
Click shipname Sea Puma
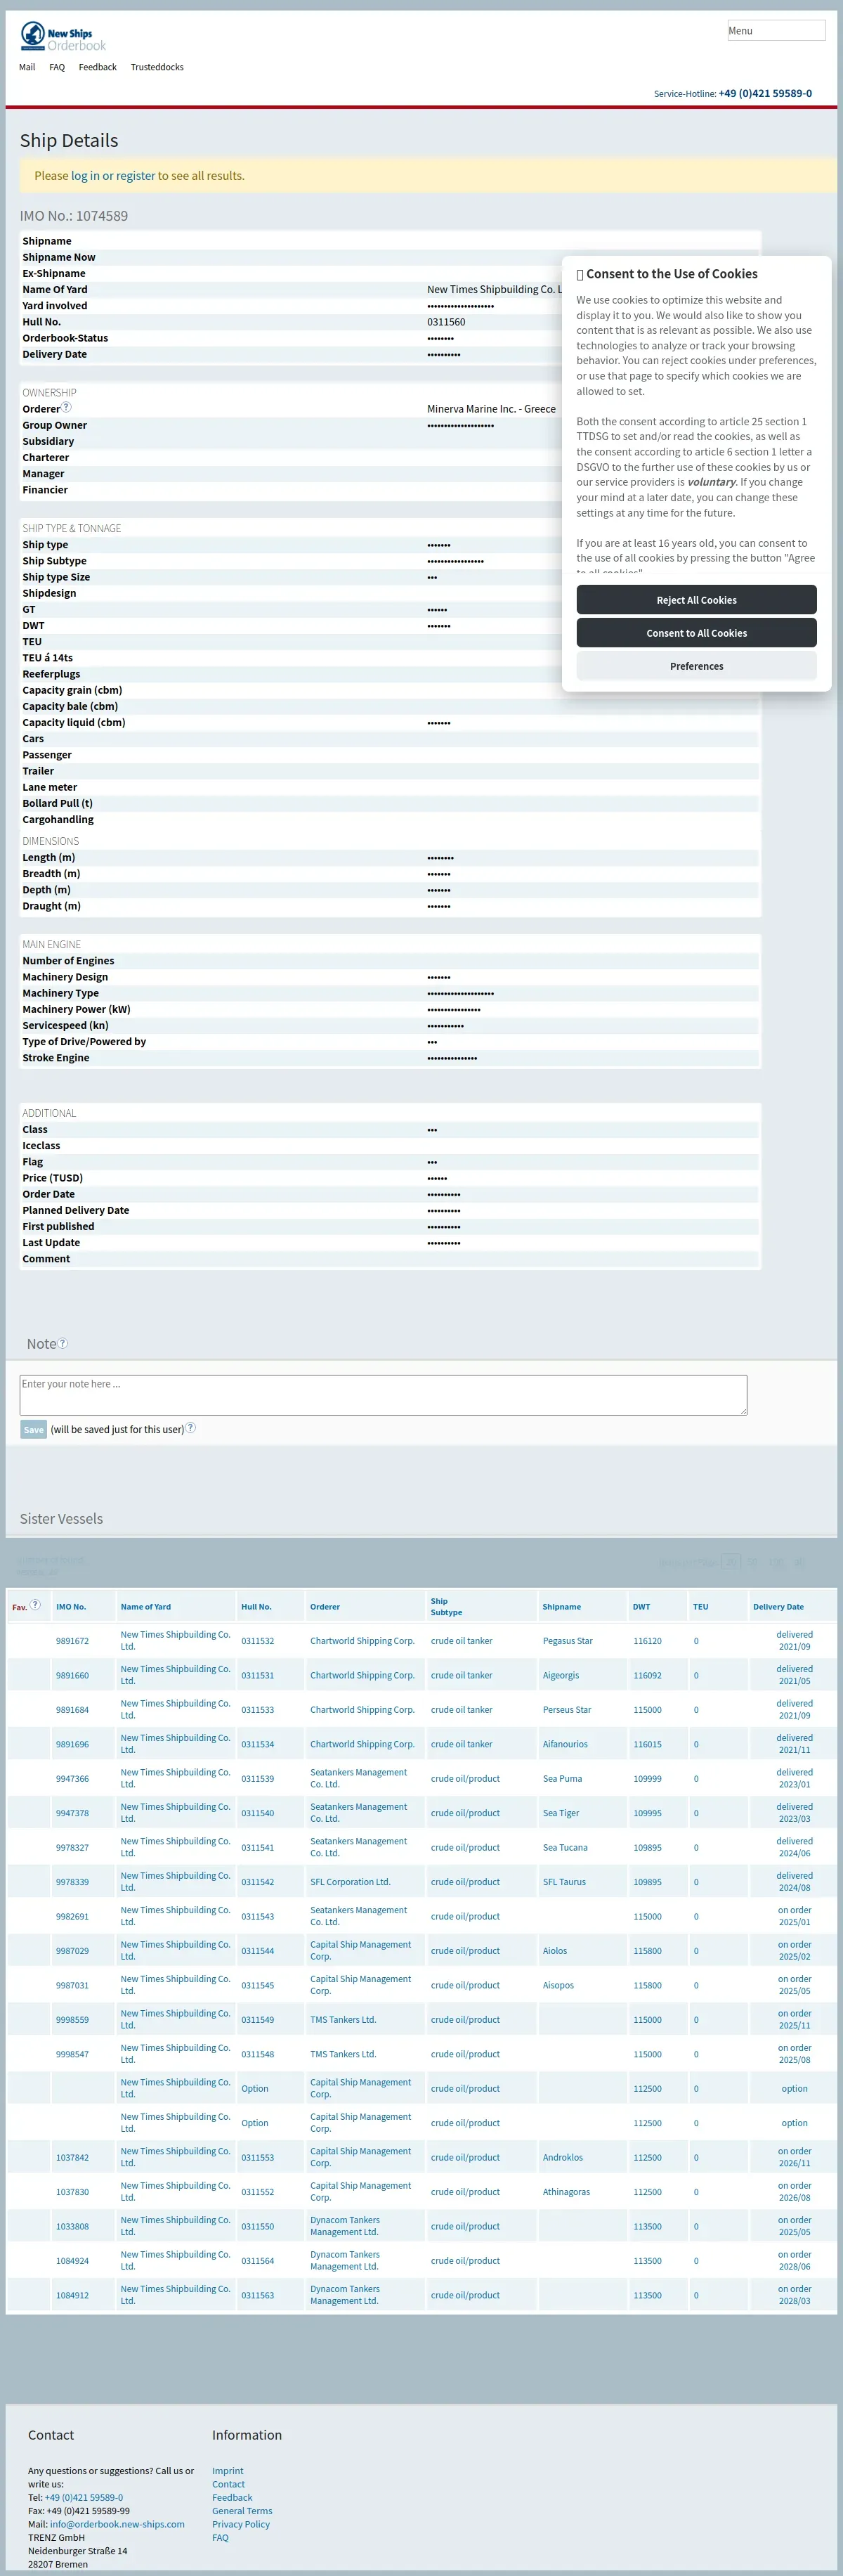pos(562,1779)
